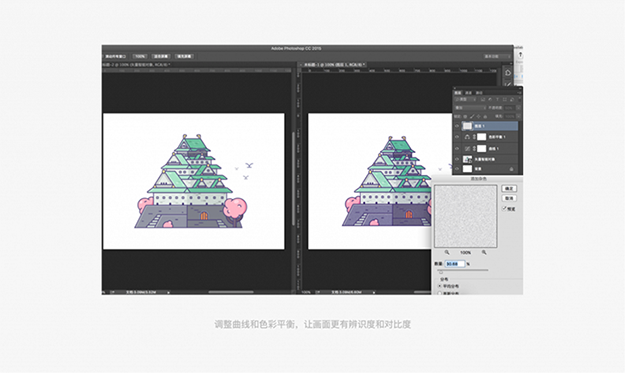The width and height of the screenshot is (625, 373).
Task: Select the curves adjustment layer icon
Action: pyautogui.click(x=467, y=149)
